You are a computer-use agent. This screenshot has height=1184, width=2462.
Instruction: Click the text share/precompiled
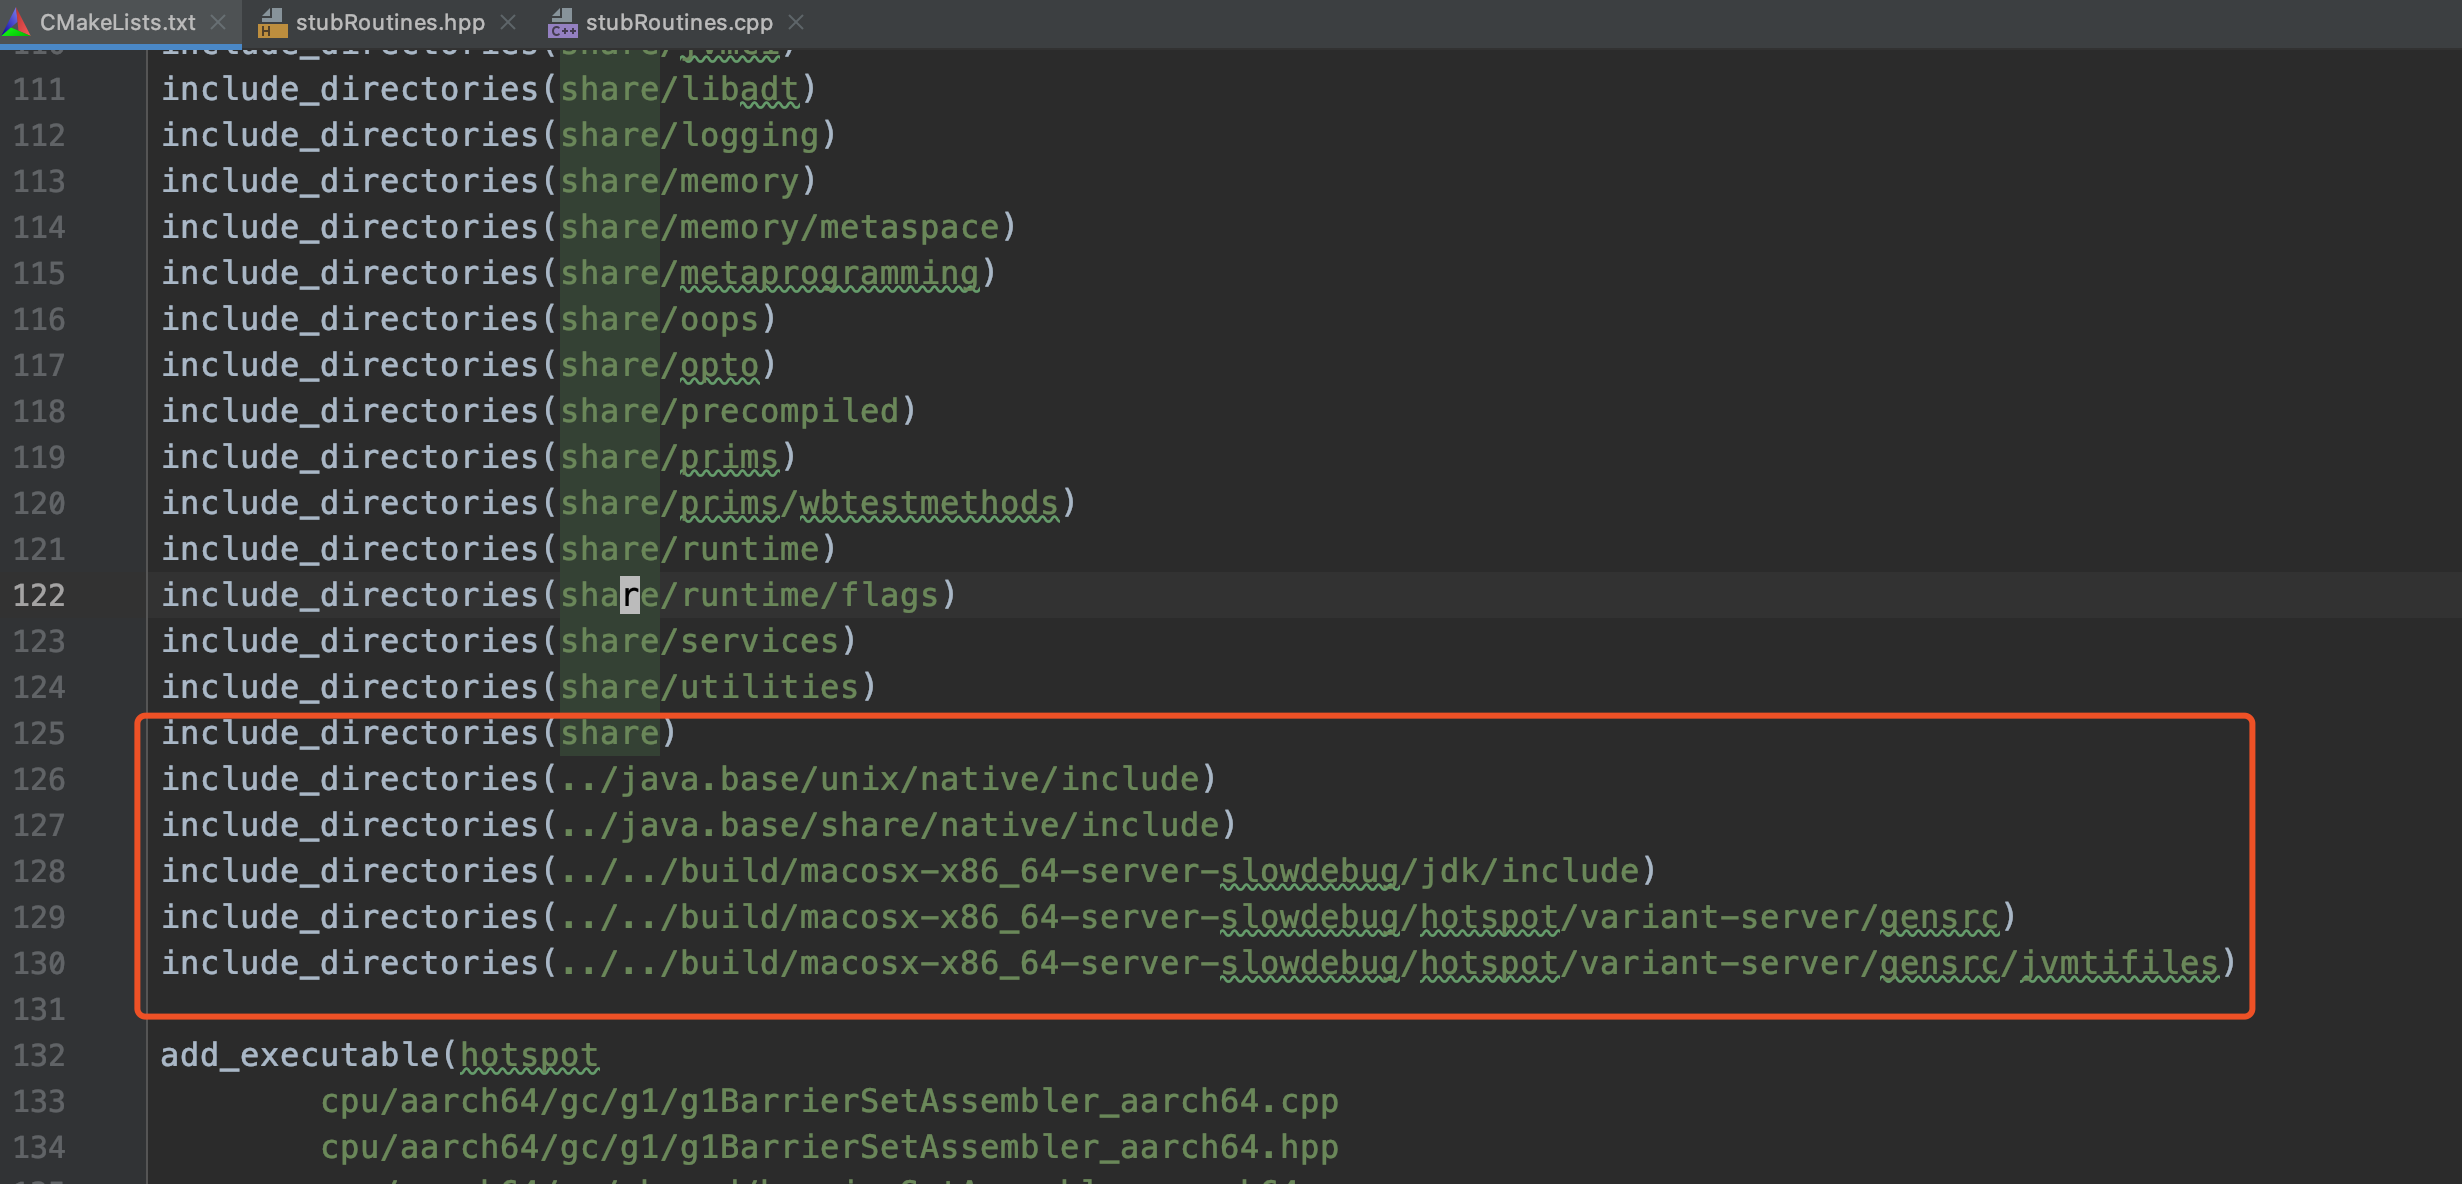click(729, 411)
